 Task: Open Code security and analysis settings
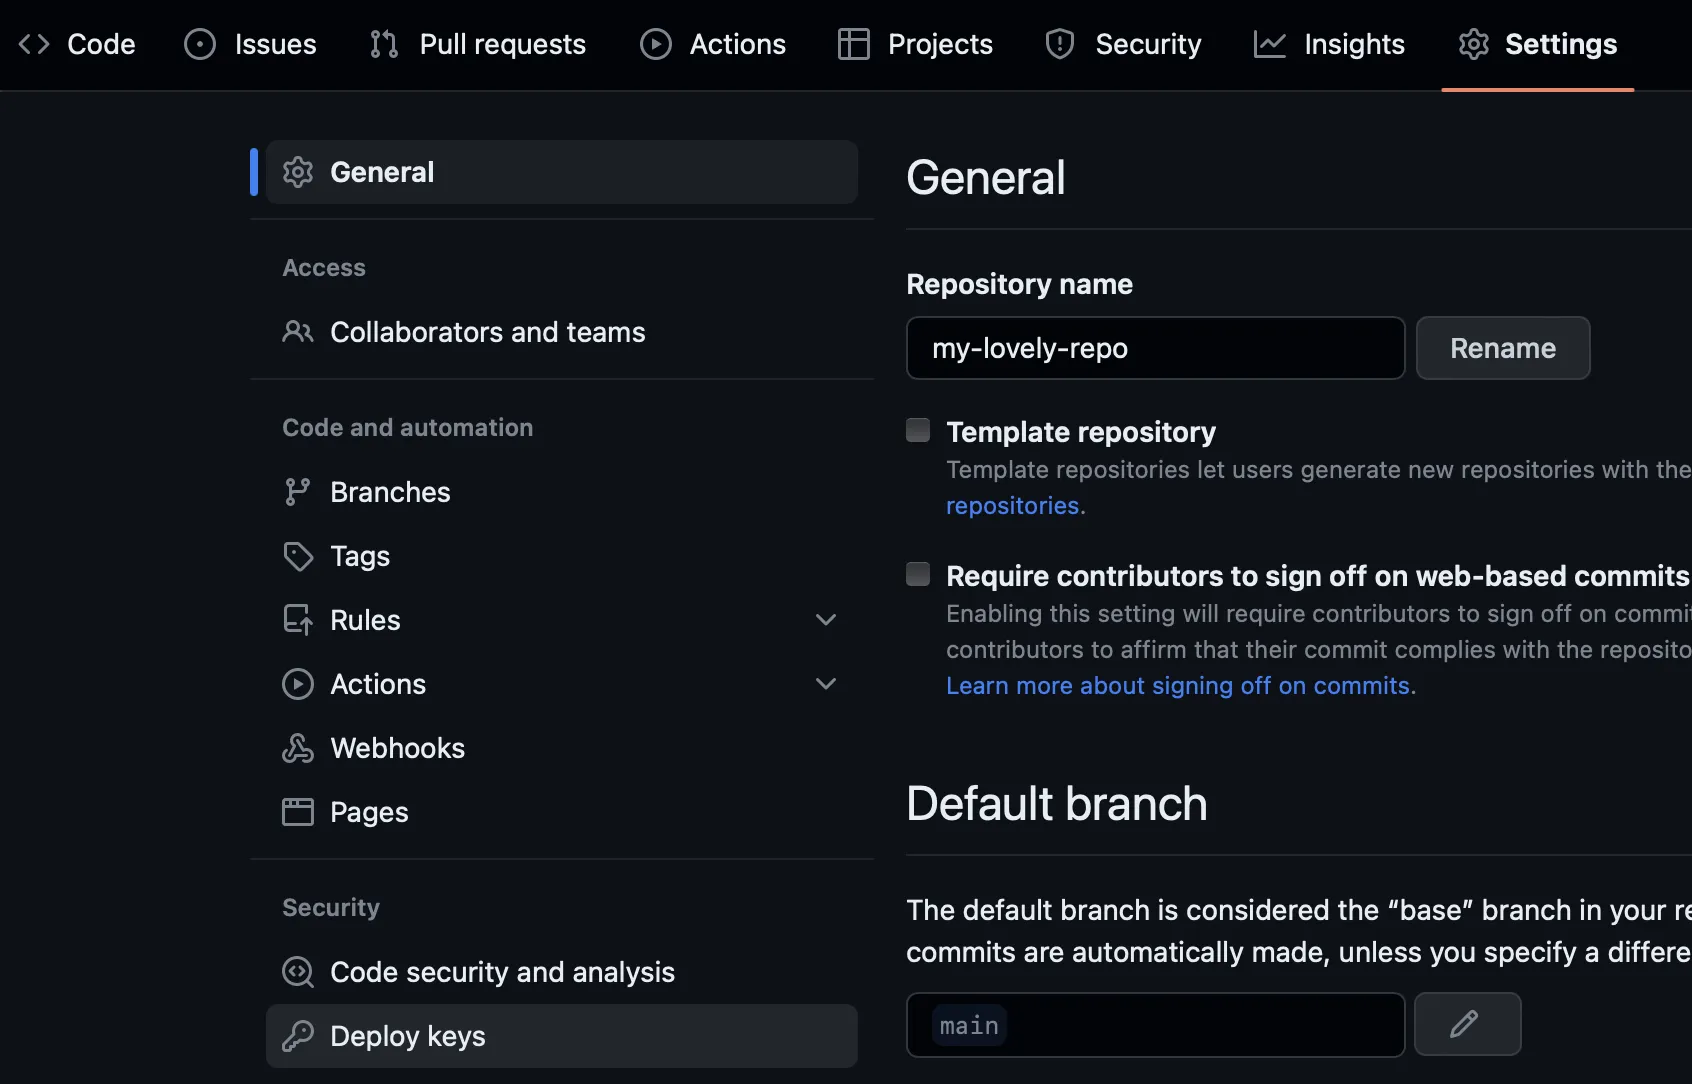pyautogui.click(x=562, y=972)
